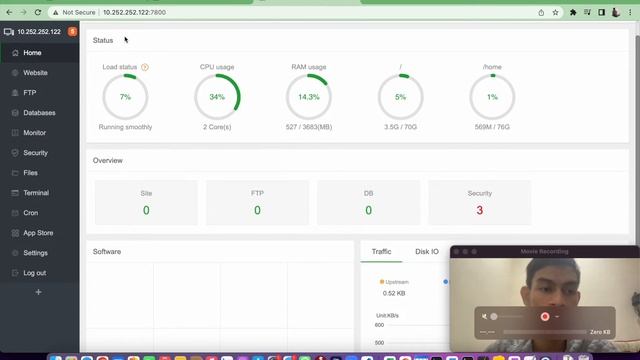Click the '0.52 KB' upstream value

(x=394, y=293)
